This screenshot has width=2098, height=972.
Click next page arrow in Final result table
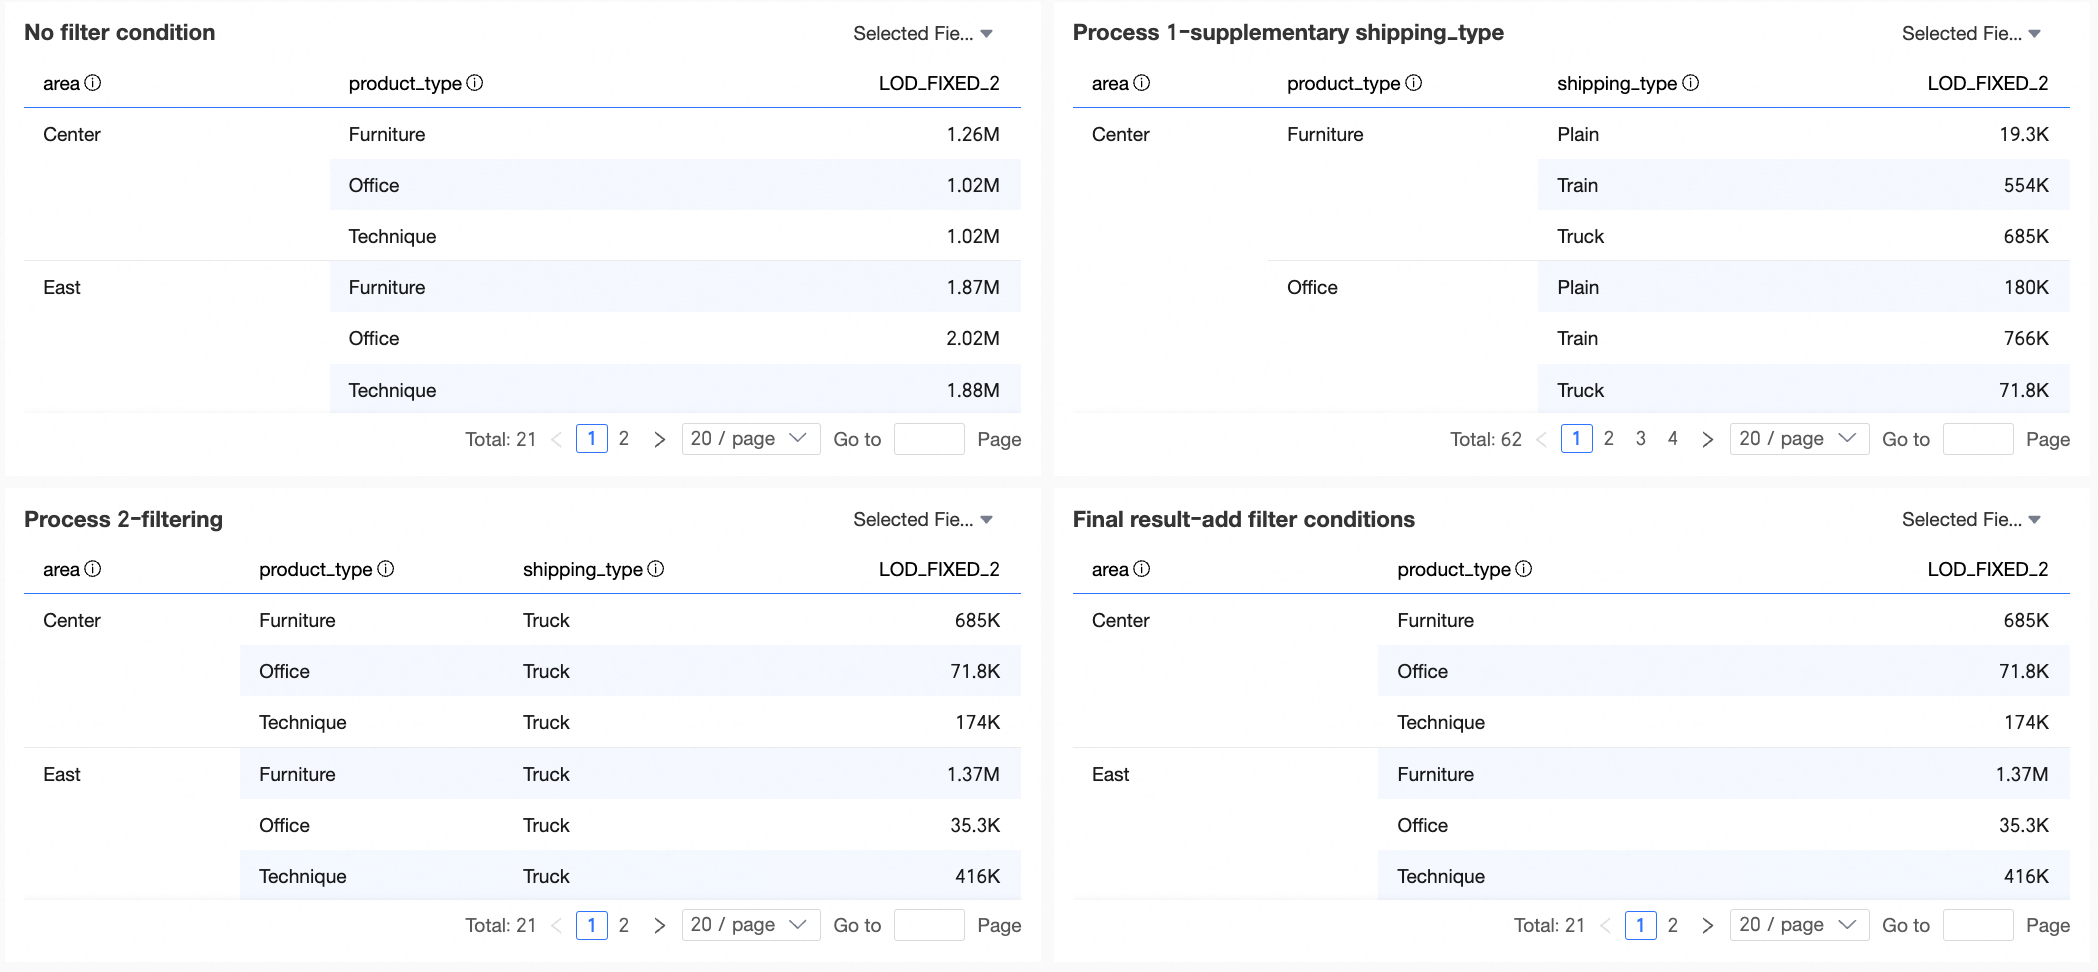[1708, 925]
